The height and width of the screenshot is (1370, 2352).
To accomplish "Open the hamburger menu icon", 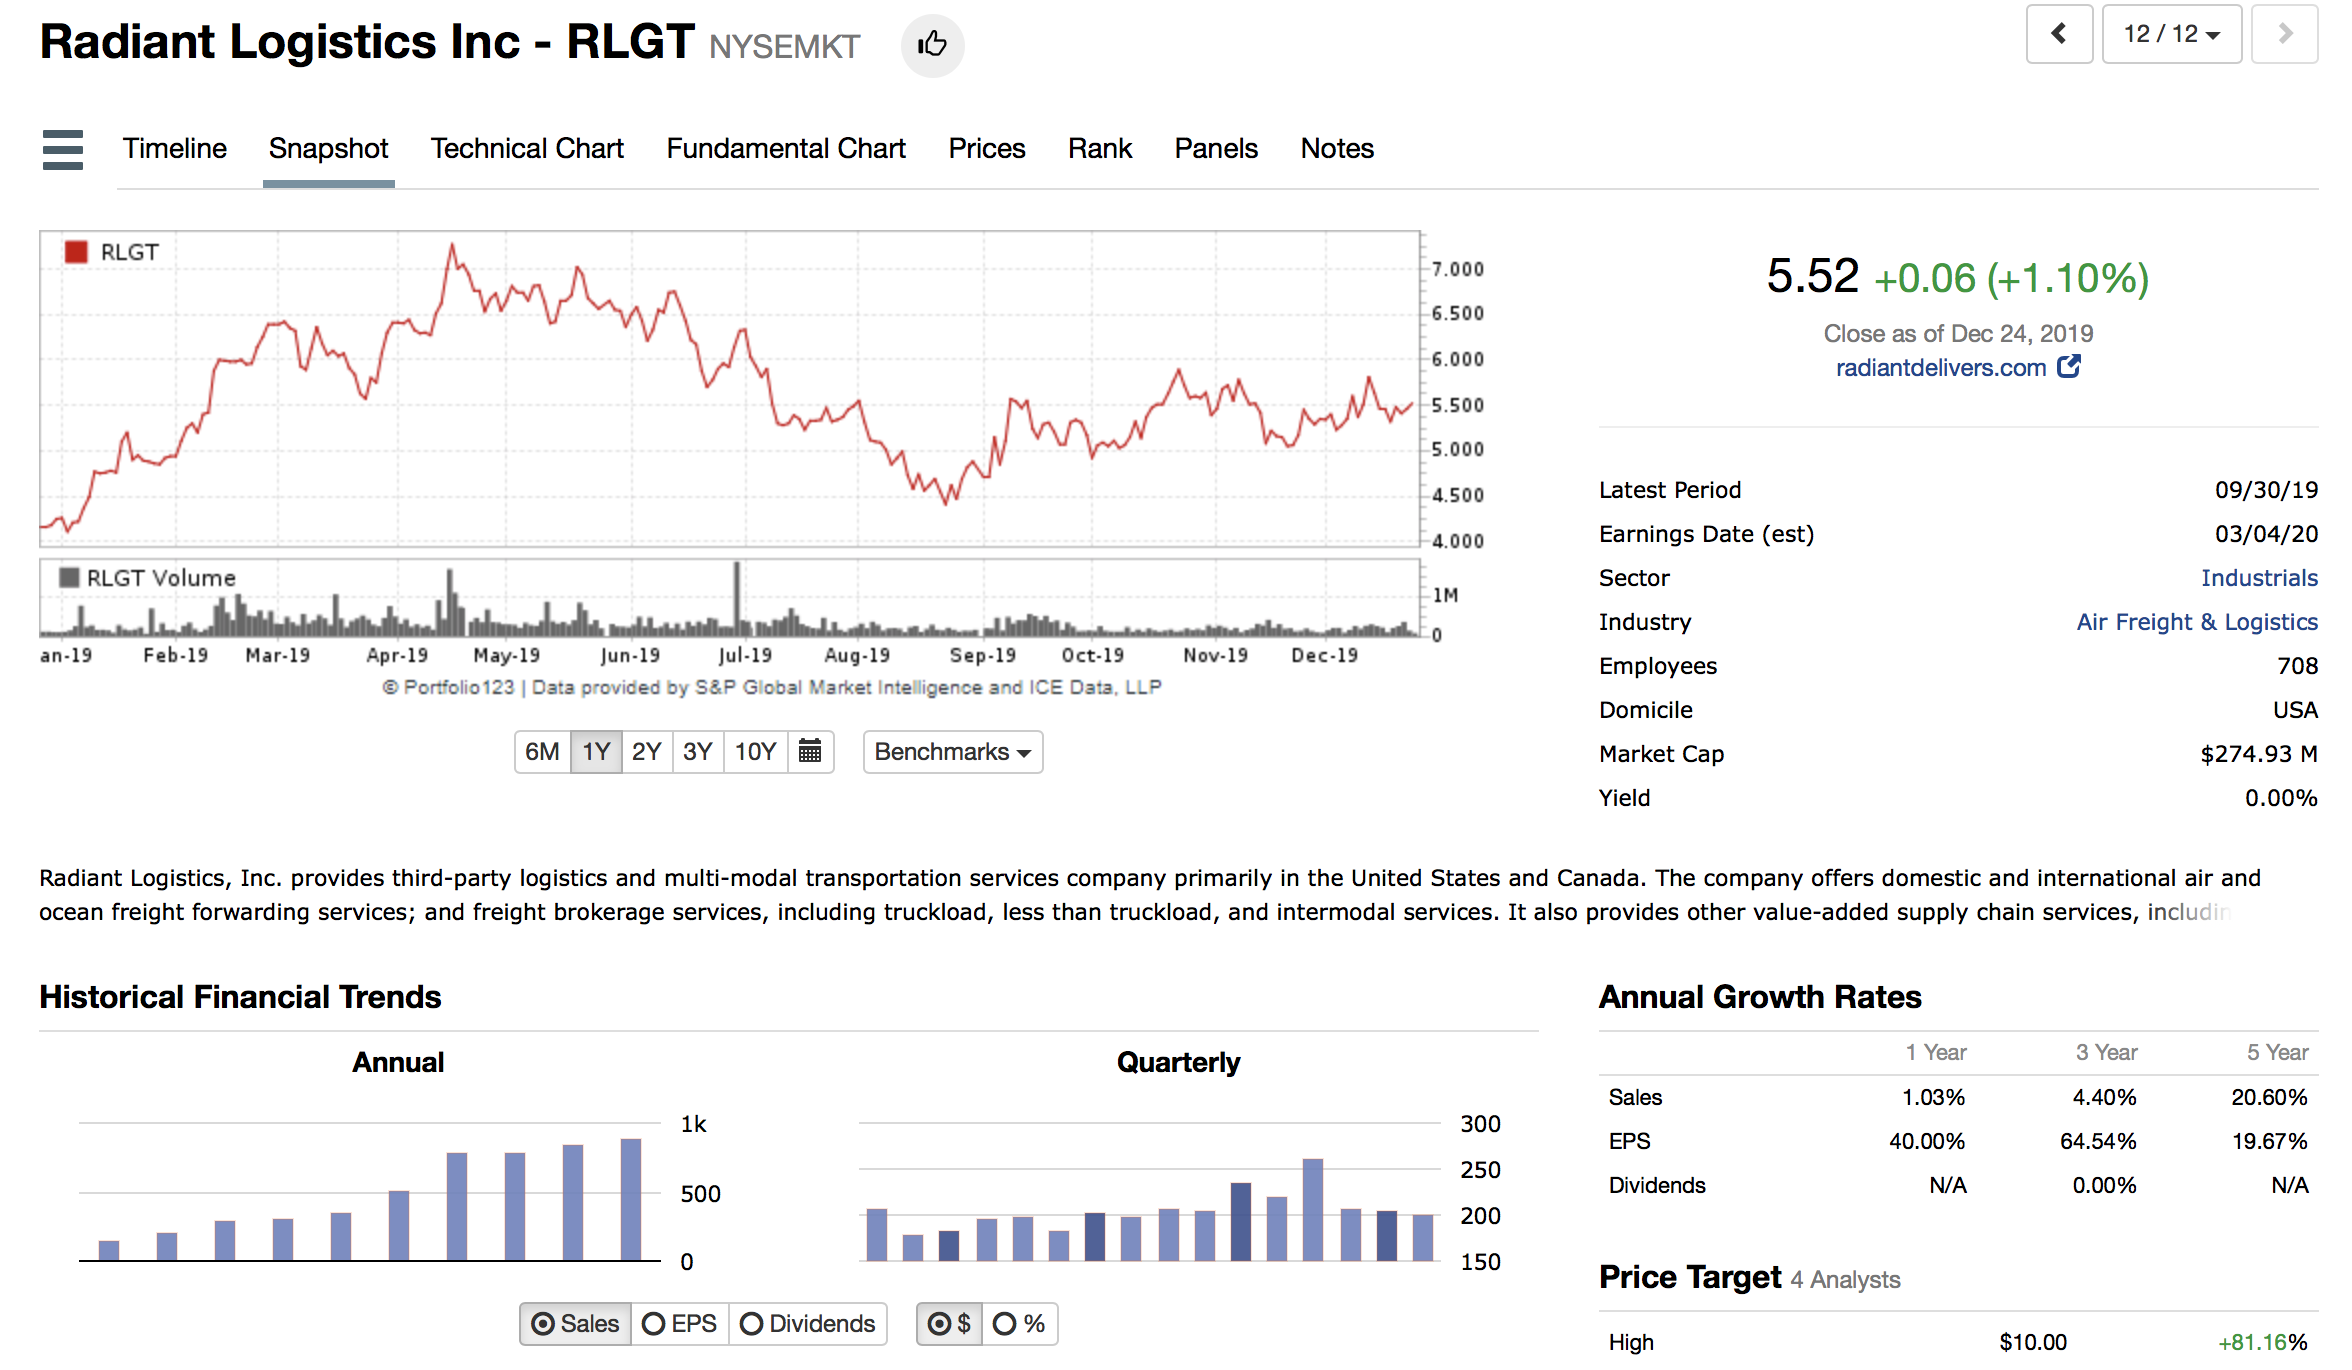I will (x=63, y=149).
